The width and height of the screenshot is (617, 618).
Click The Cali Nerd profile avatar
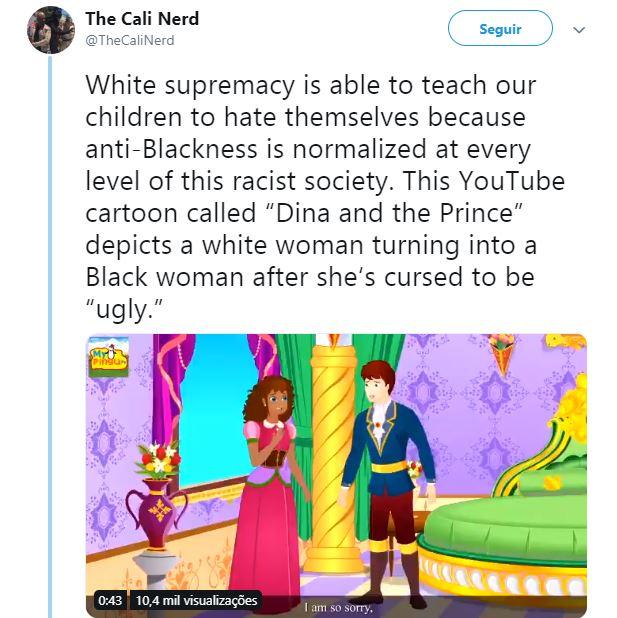point(50,30)
